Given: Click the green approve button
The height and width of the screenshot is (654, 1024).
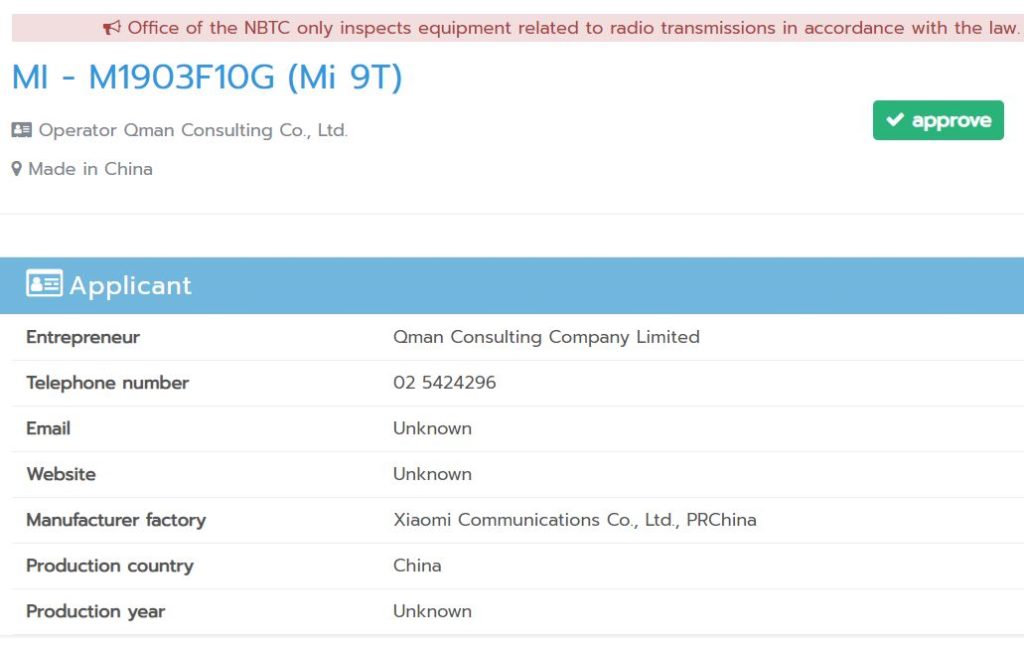Looking at the screenshot, I should 938,120.
